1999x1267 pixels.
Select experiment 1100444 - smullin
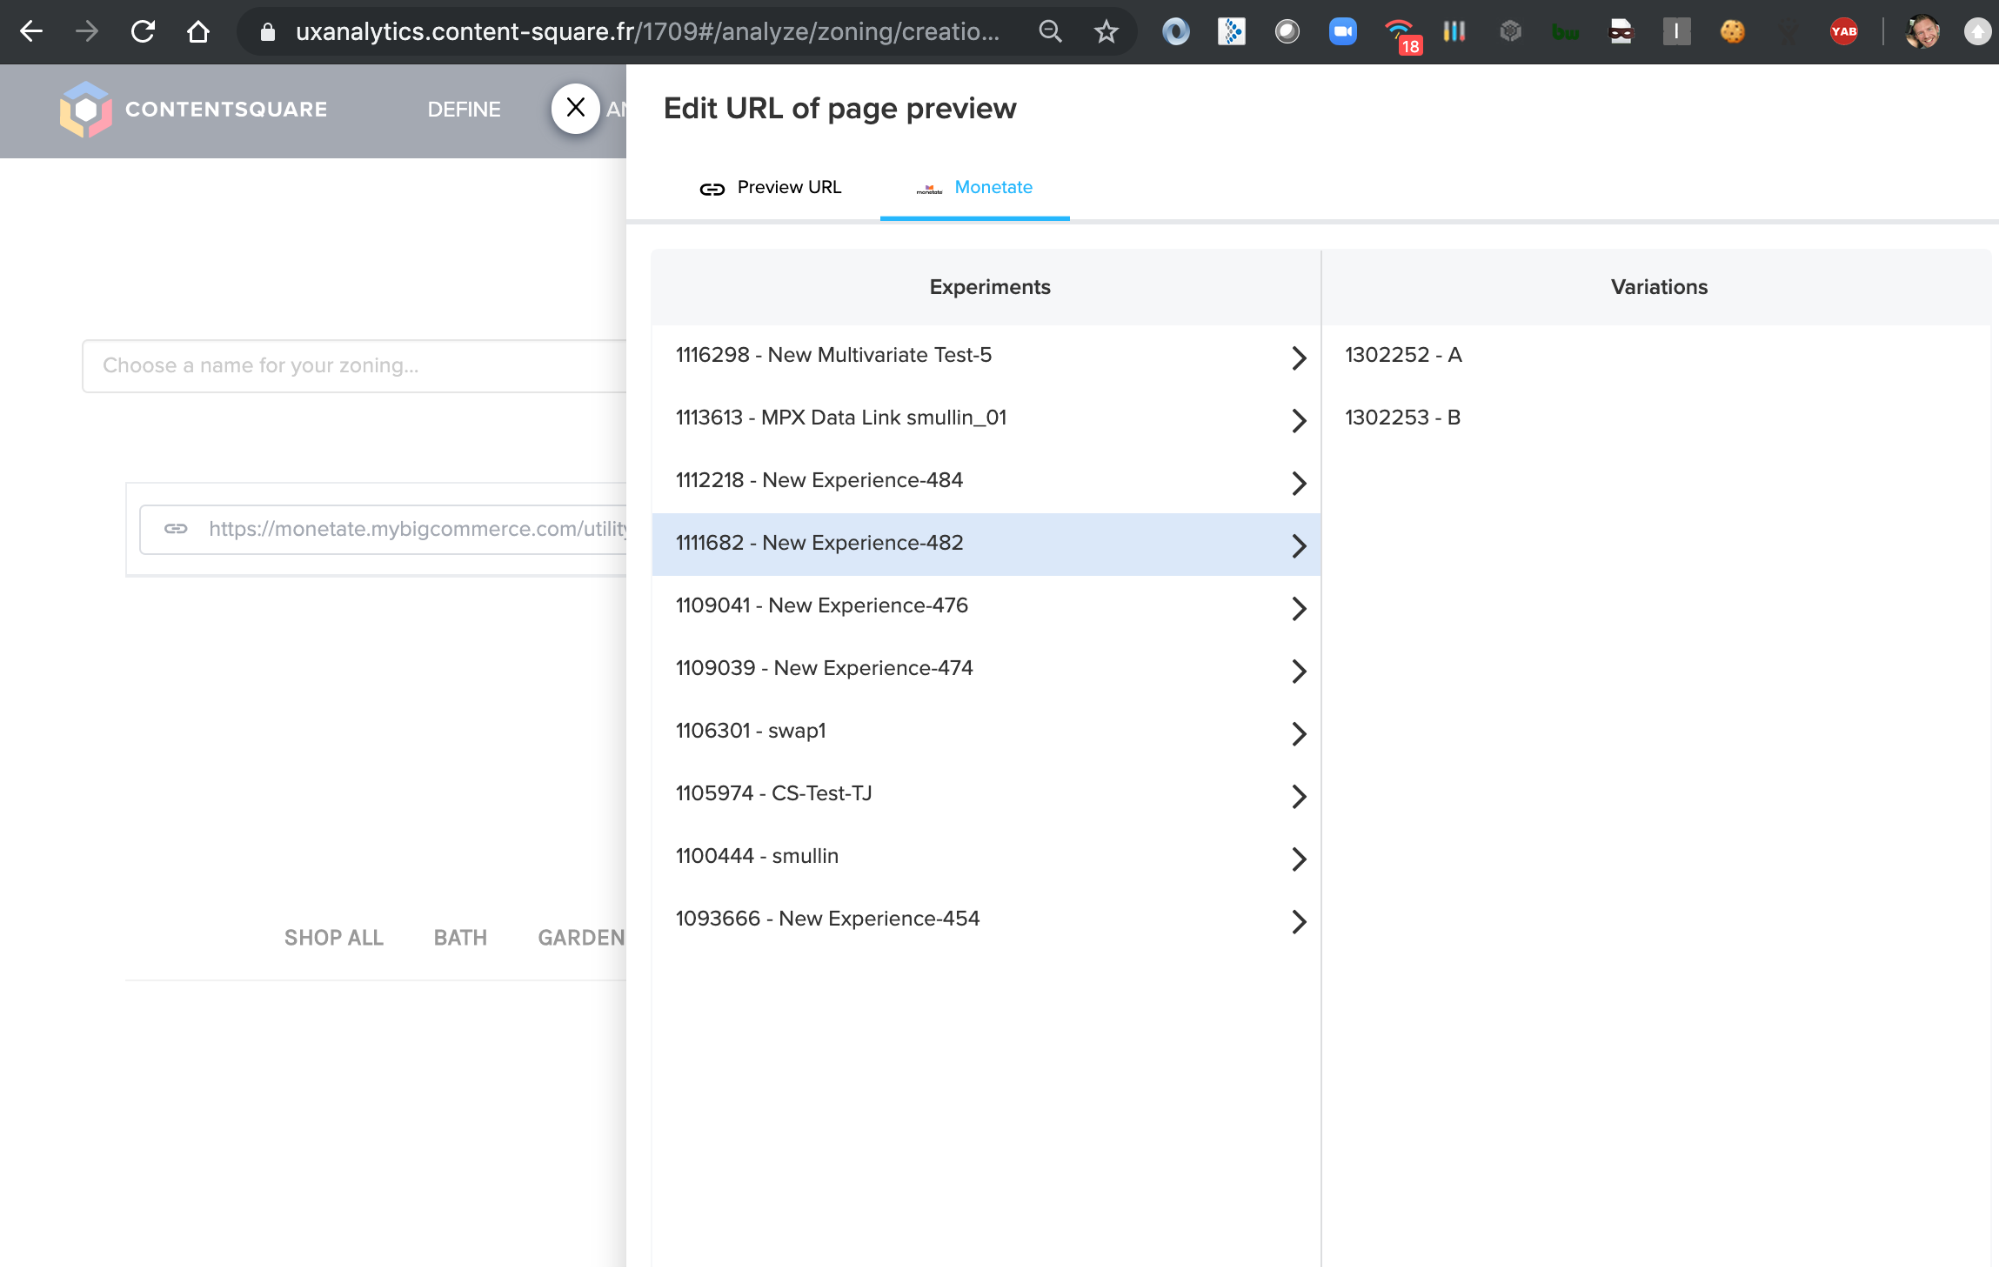click(757, 856)
